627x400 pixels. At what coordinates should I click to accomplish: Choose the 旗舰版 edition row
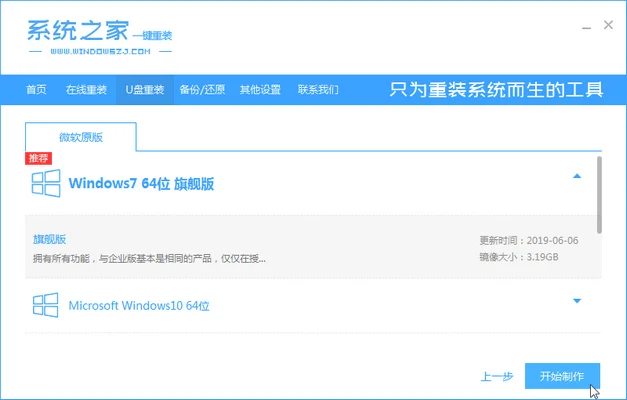point(313,247)
